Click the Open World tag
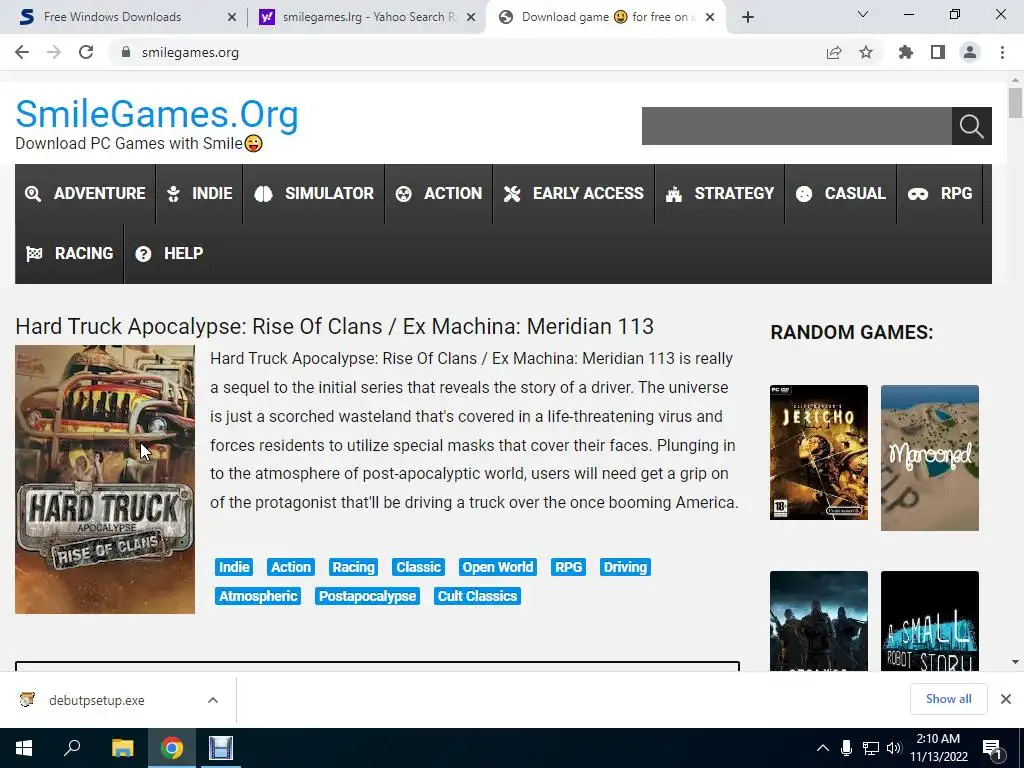Screen dimensions: 1024x768 [498, 567]
